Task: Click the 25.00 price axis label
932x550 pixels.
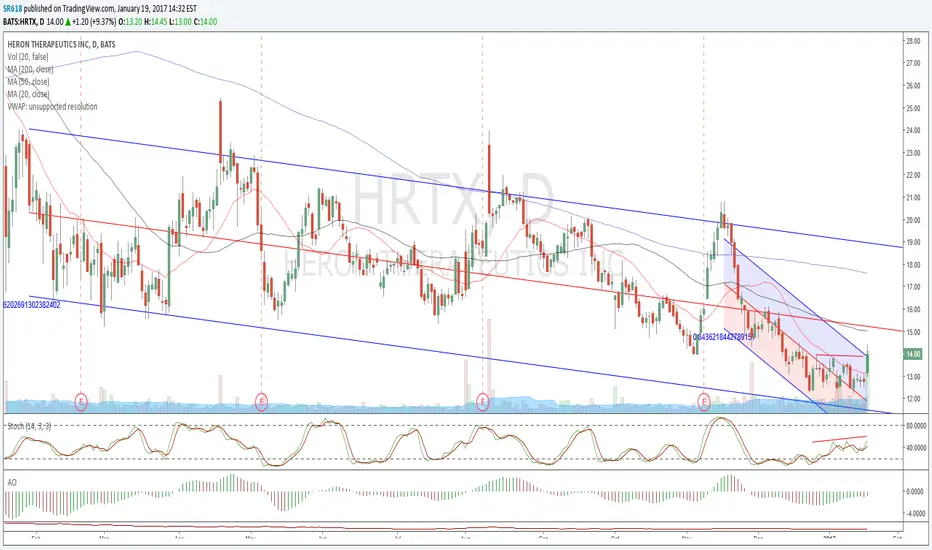Action: [x=912, y=108]
